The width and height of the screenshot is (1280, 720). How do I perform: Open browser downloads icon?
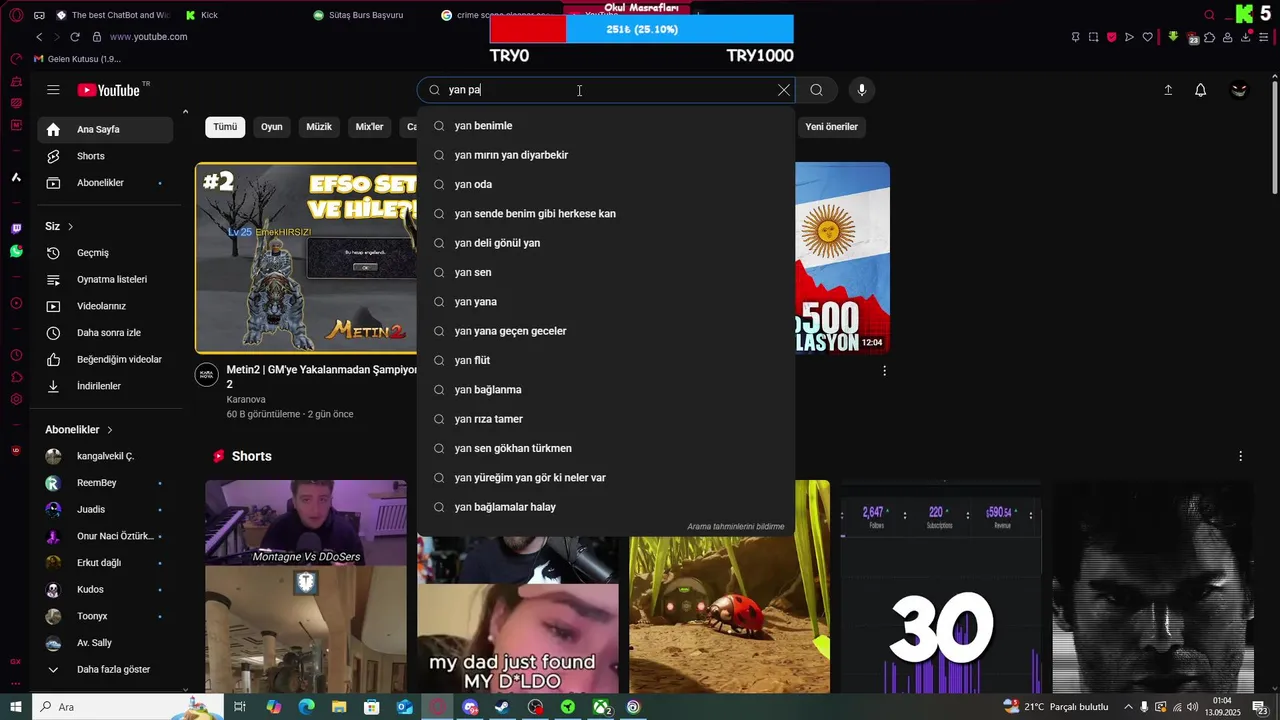[x=1247, y=37]
